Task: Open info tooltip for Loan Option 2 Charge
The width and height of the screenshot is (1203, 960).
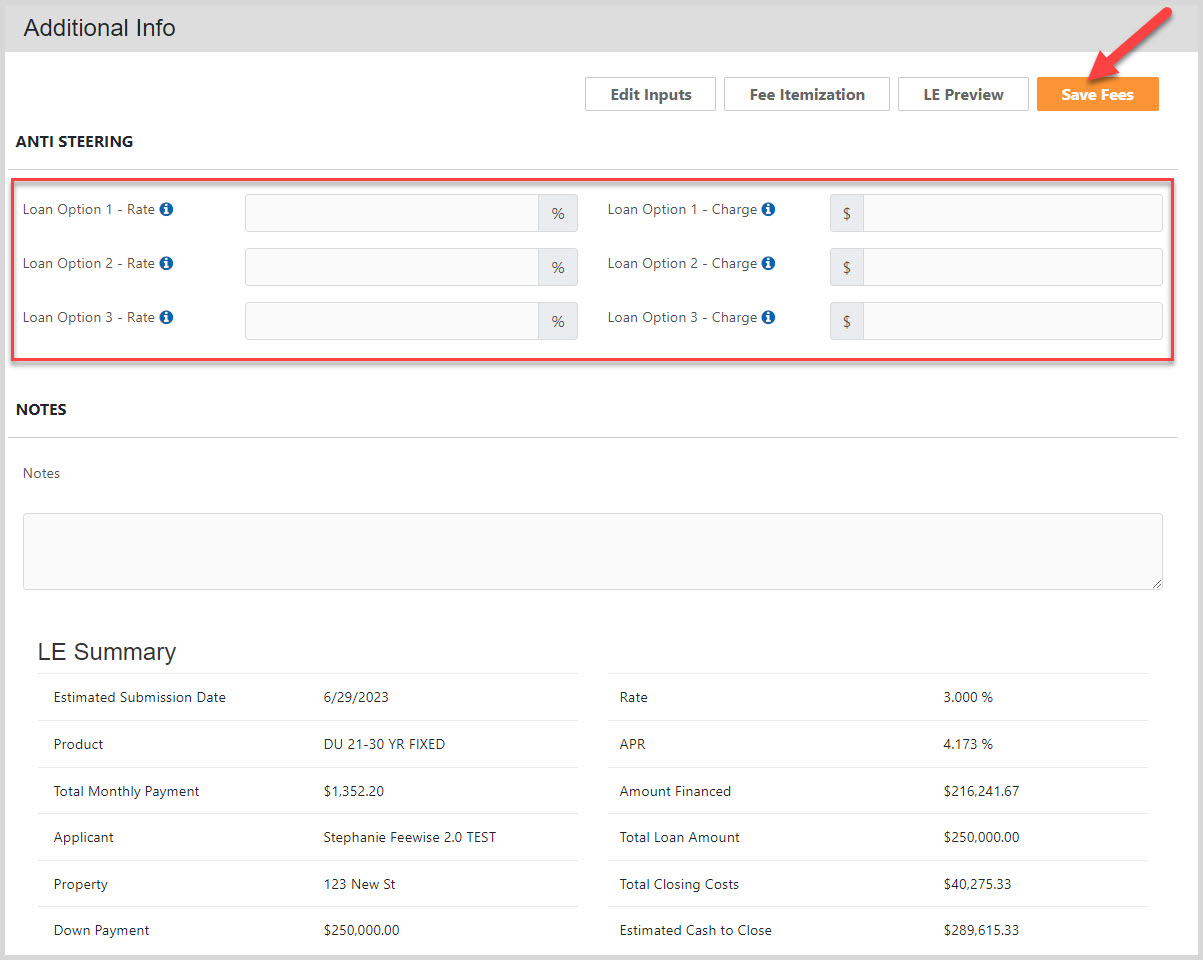Action: pos(768,263)
